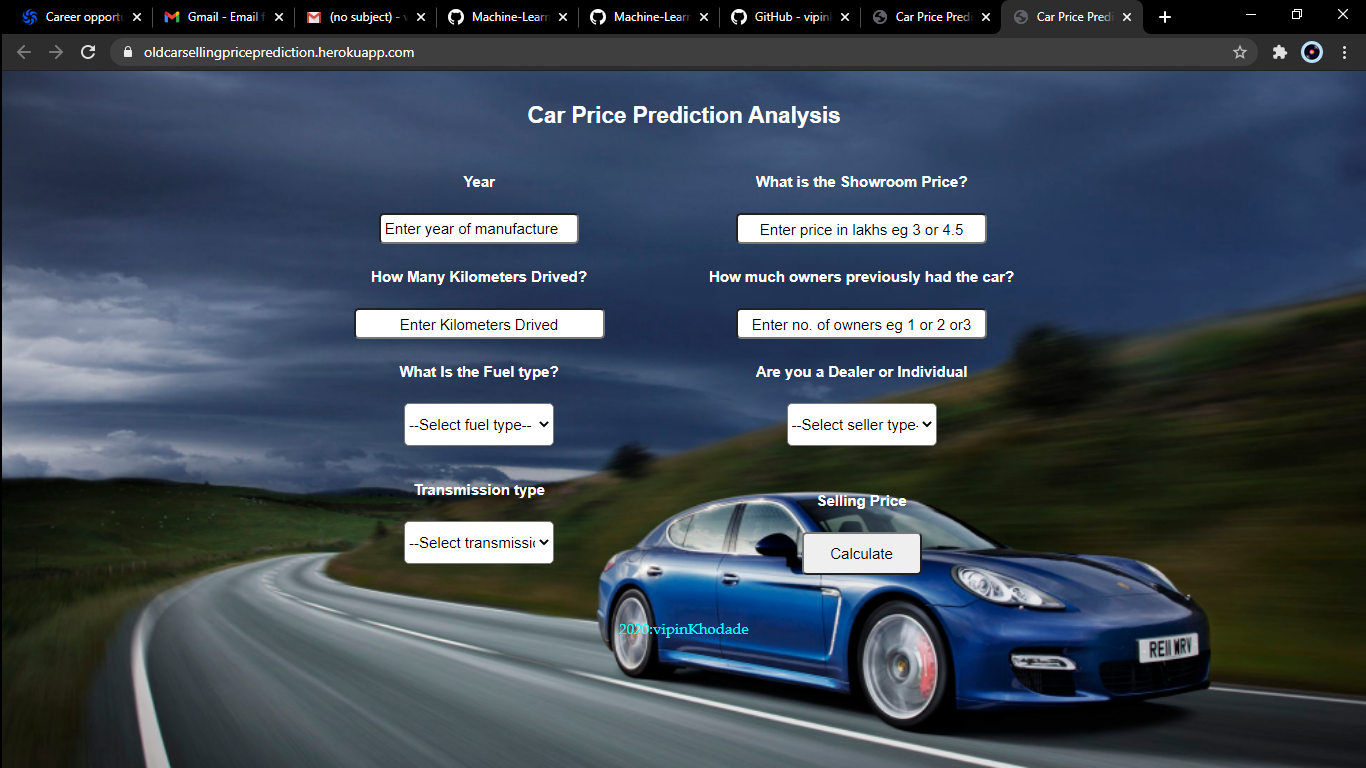The width and height of the screenshot is (1366, 768).
Task: Click the forward navigation arrow
Action: [x=57, y=52]
